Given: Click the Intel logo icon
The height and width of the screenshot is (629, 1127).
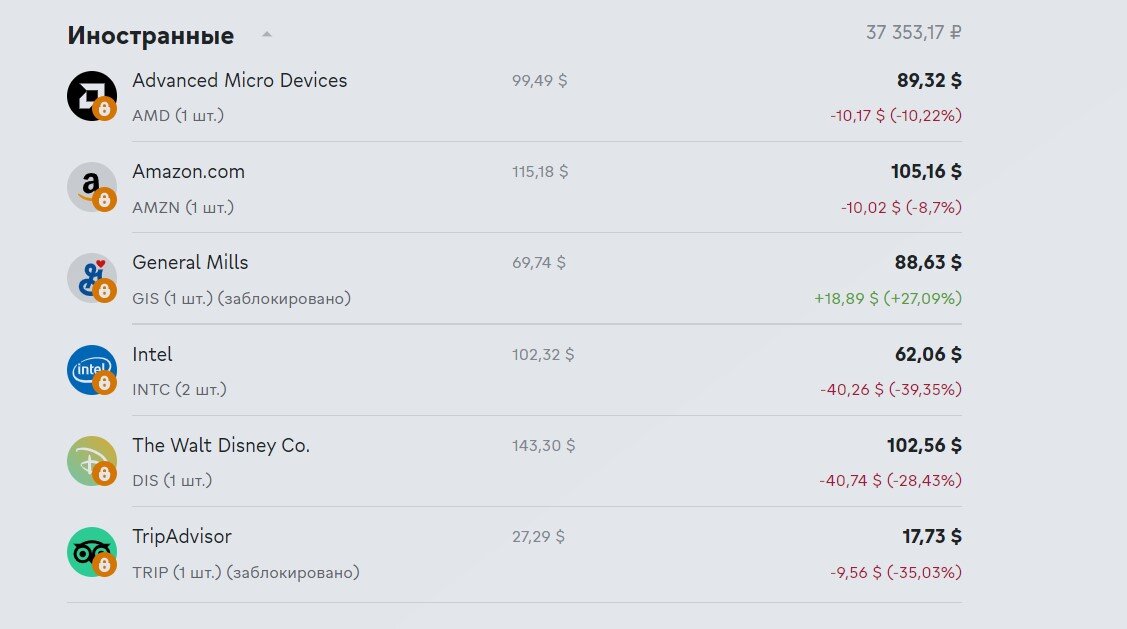Looking at the screenshot, I should coord(91,370).
